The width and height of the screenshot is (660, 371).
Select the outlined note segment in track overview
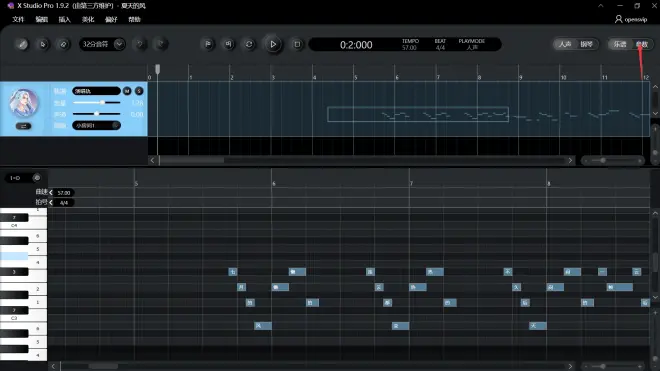pos(418,115)
